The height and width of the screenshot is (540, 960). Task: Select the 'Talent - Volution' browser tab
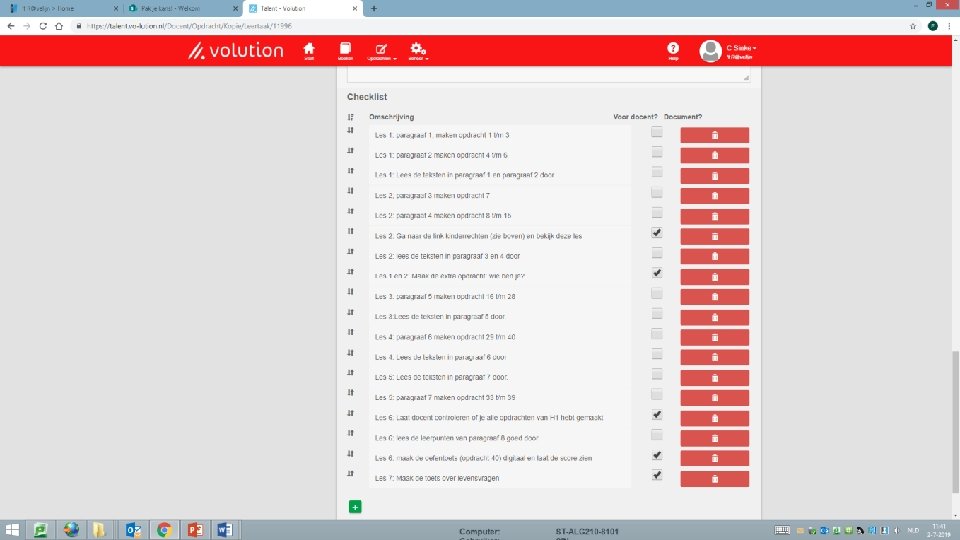(303, 9)
